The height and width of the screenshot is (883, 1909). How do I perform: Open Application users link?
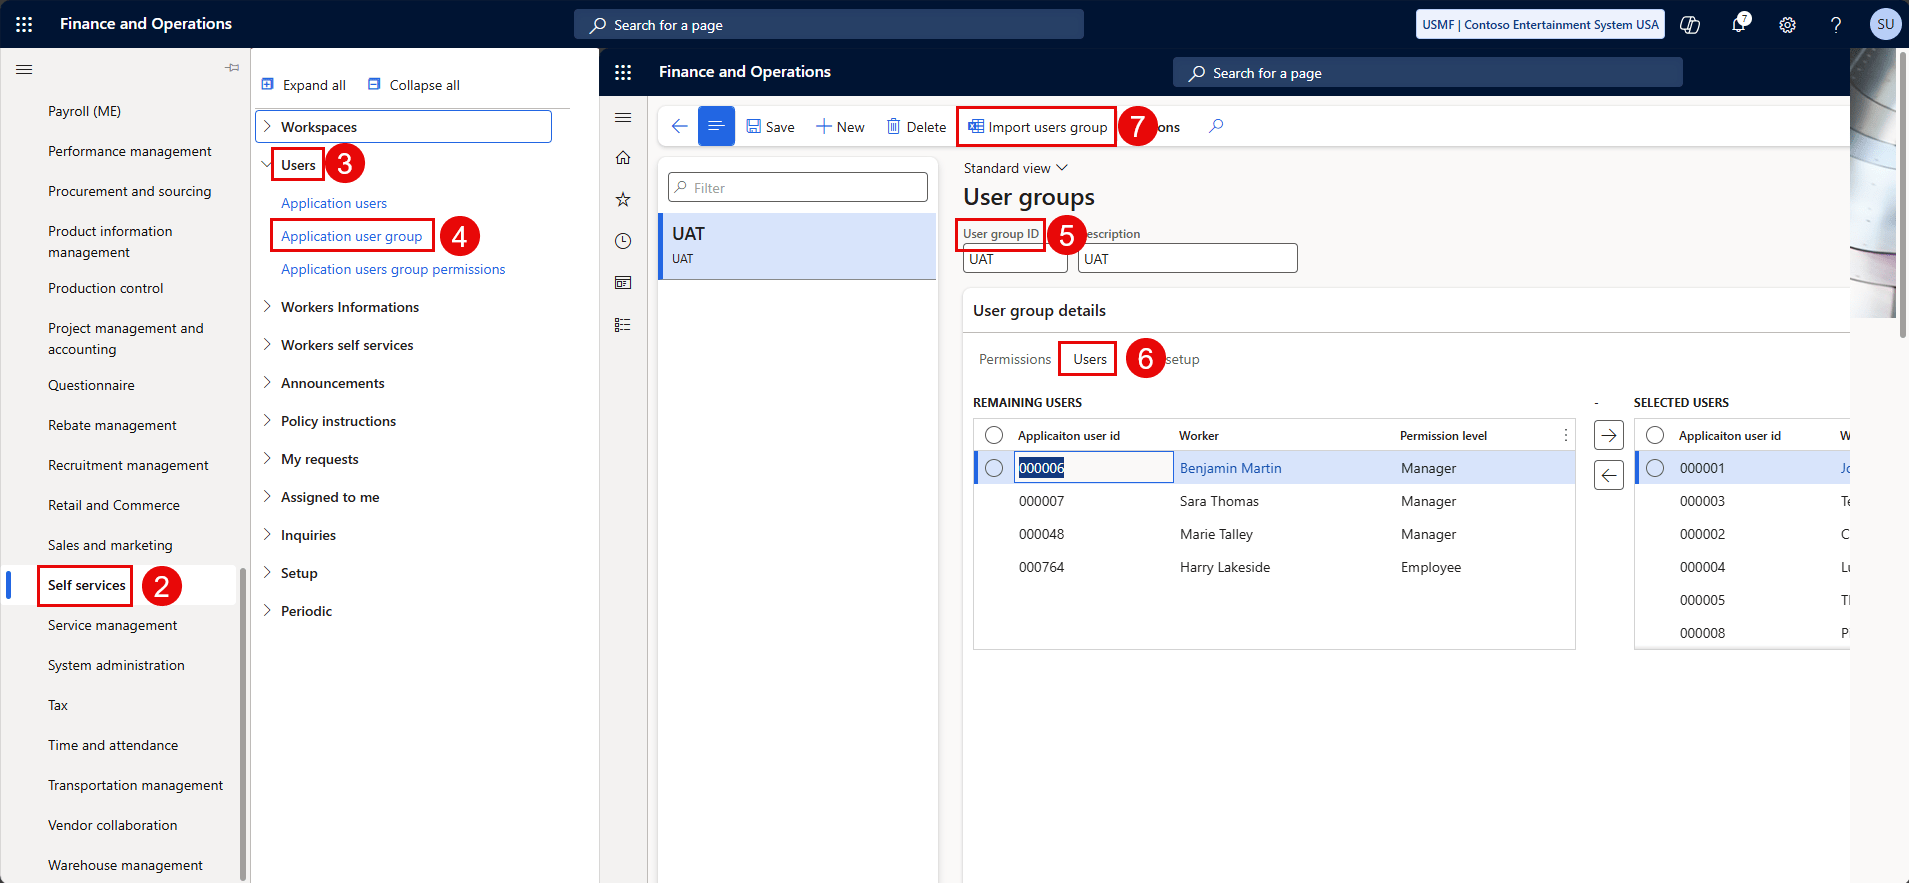tap(334, 203)
